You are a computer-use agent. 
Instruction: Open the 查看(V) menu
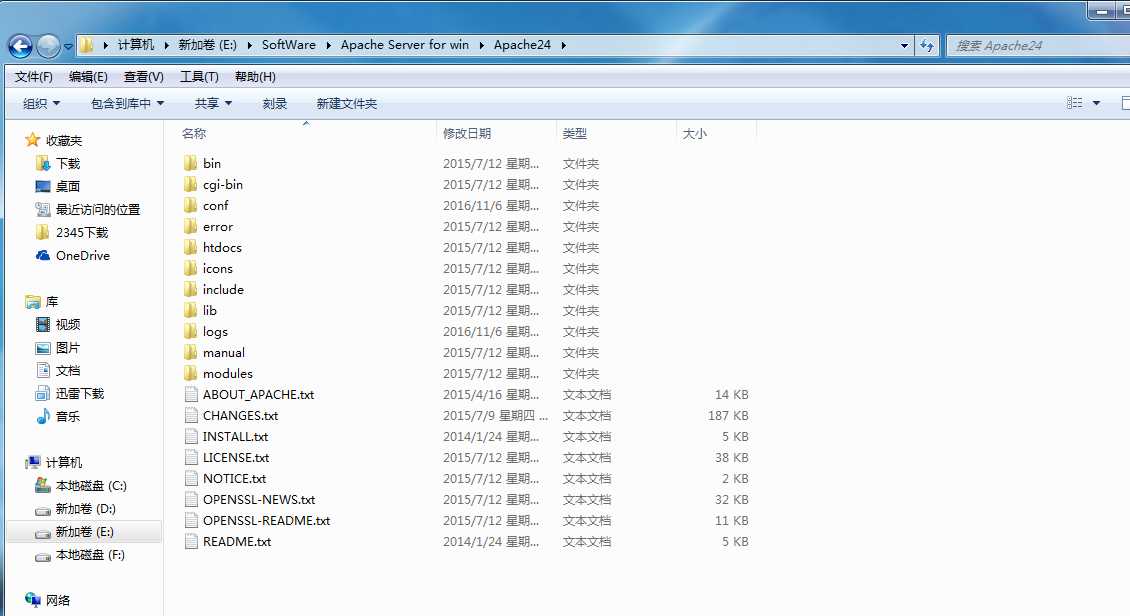(143, 76)
